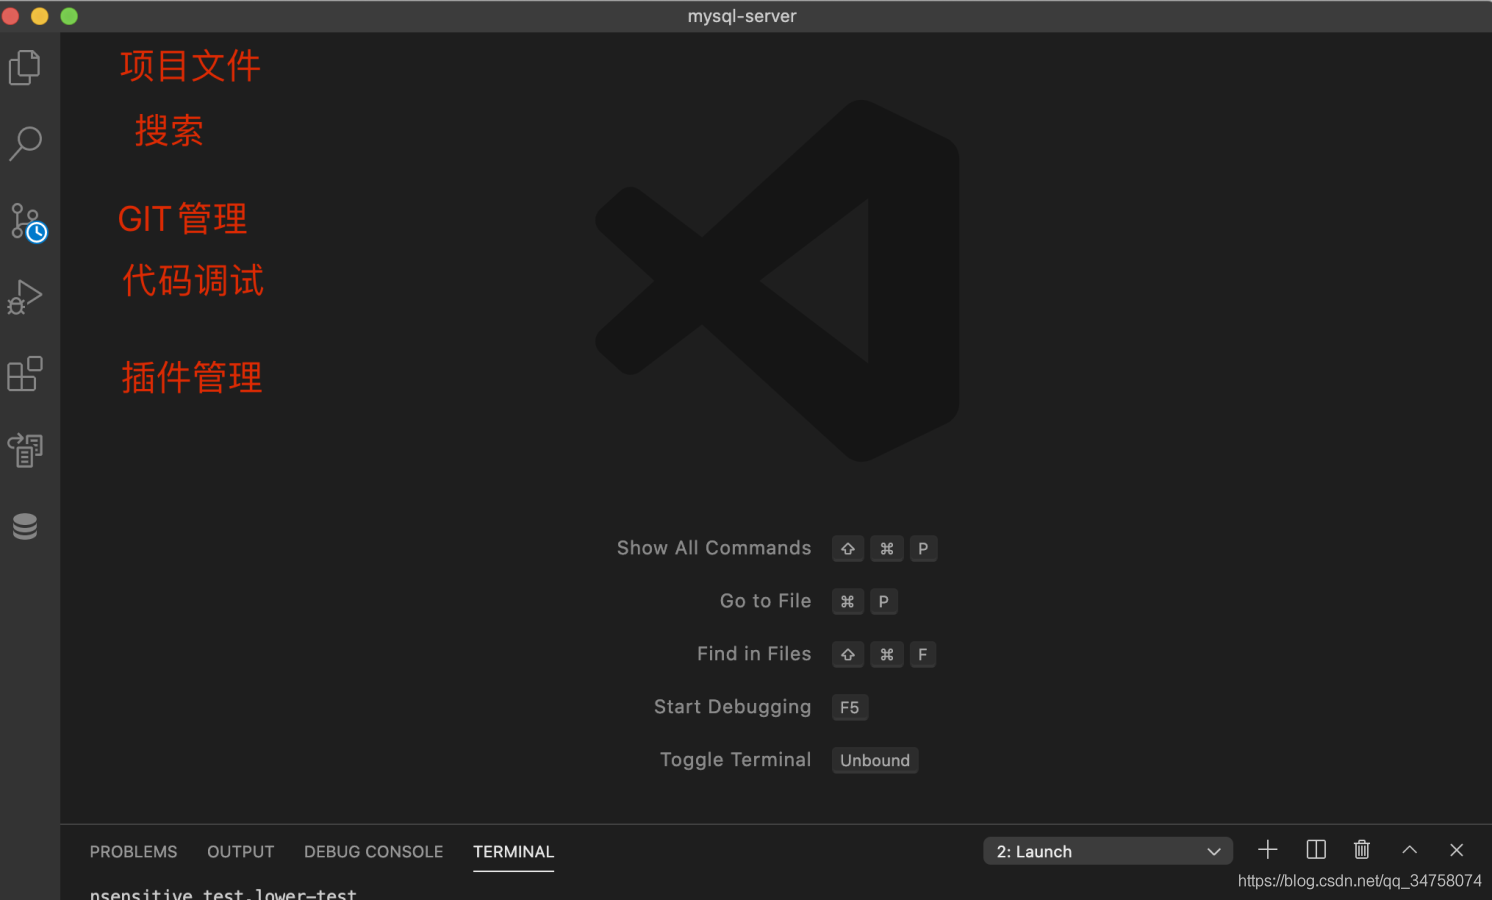Image resolution: width=1492 pixels, height=900 pixels.
Task: Open the Source Control view
Action: (x=27, y=222)
